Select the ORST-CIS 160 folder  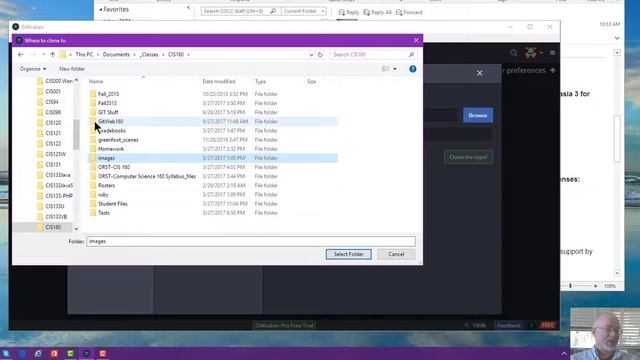[x=113, y=167]
